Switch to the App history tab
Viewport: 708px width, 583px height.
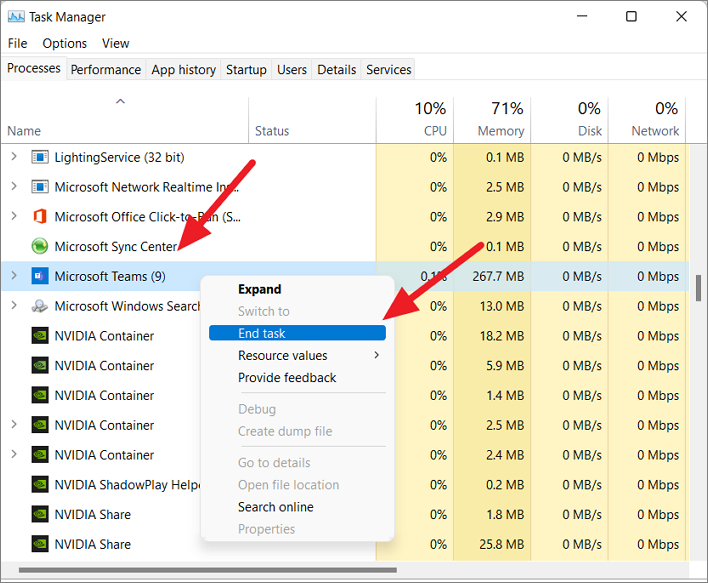pyautogui.click(x=183, y=70)
